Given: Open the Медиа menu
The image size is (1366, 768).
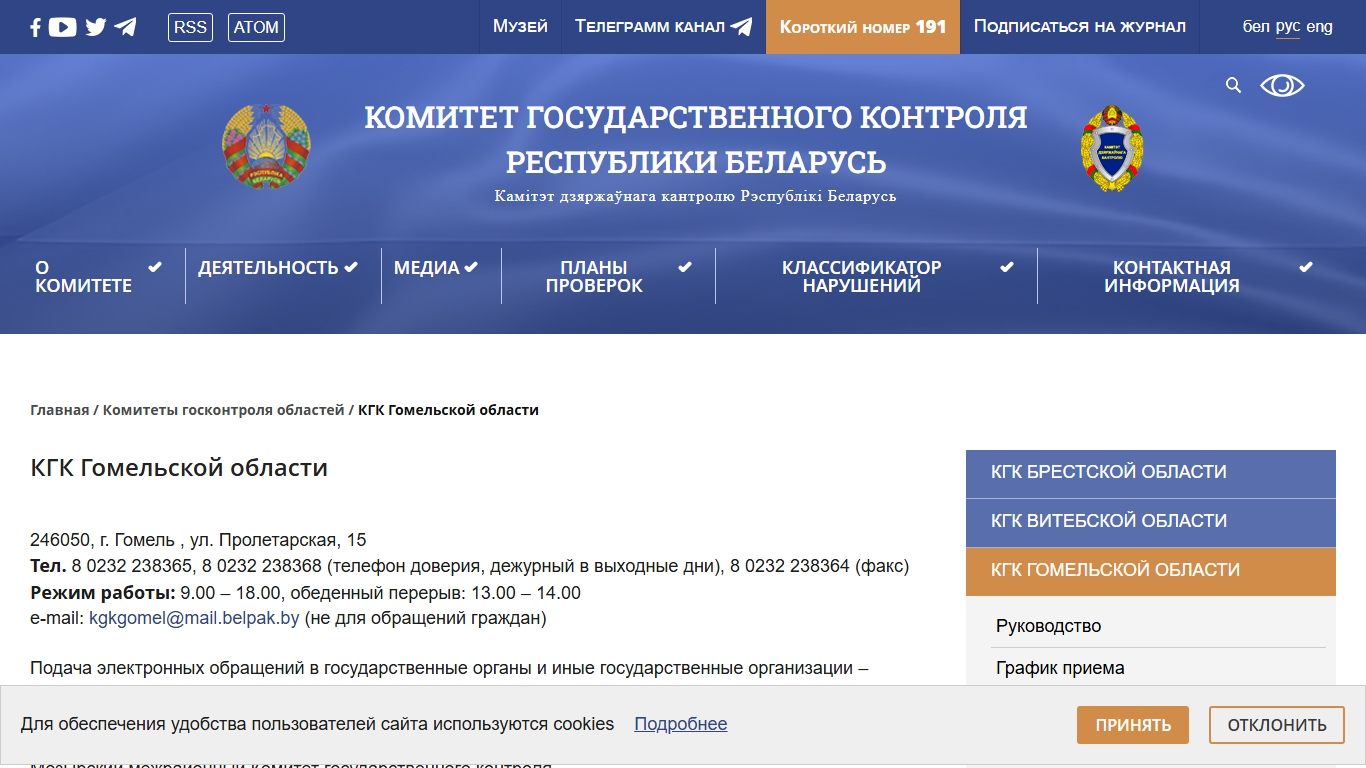Looking at the screenshot, I should tap(427, 267).
